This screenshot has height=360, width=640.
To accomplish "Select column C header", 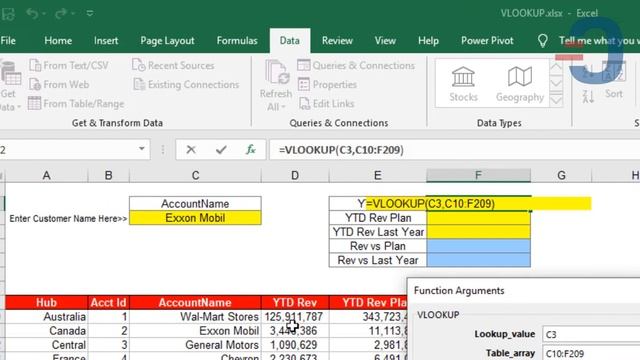I will click(x=195, y=176).
